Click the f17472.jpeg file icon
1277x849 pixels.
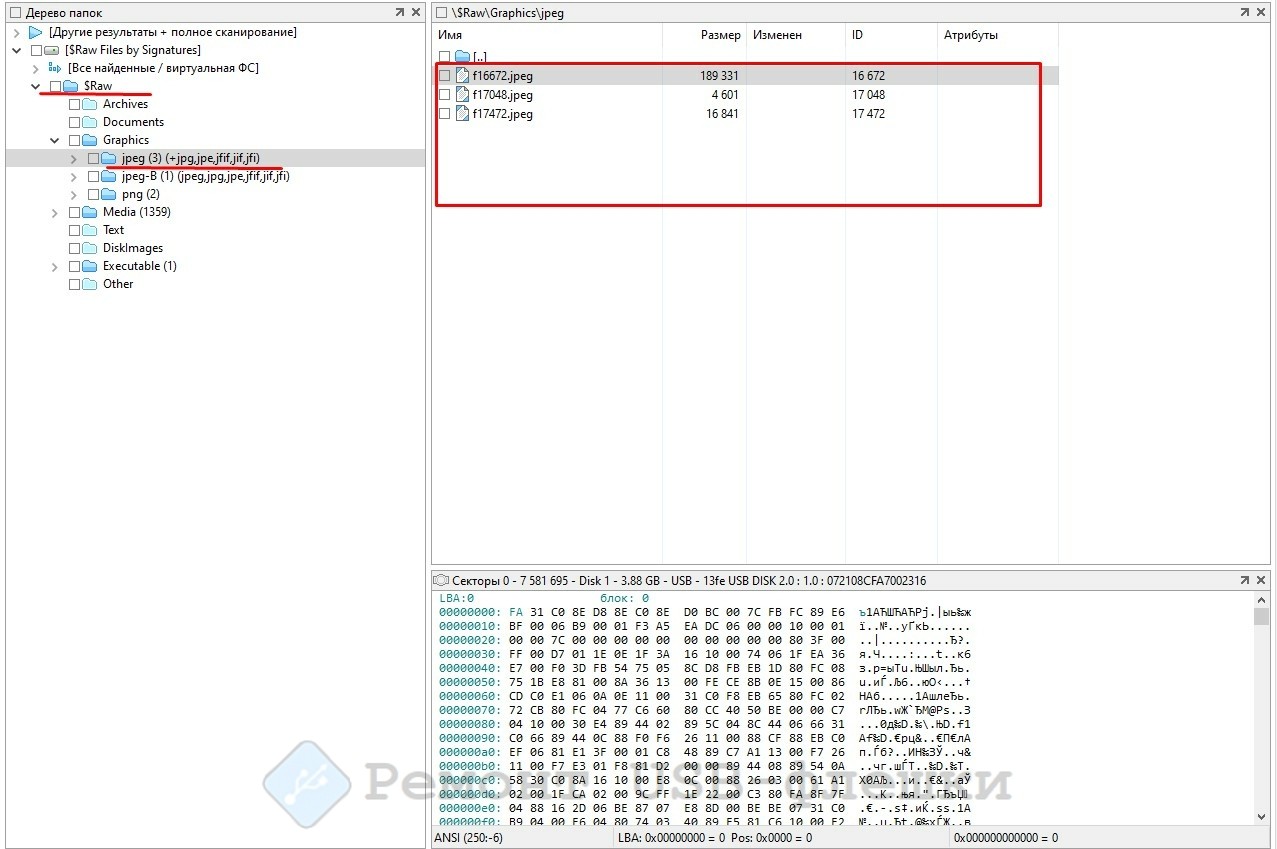coord(462,114)
